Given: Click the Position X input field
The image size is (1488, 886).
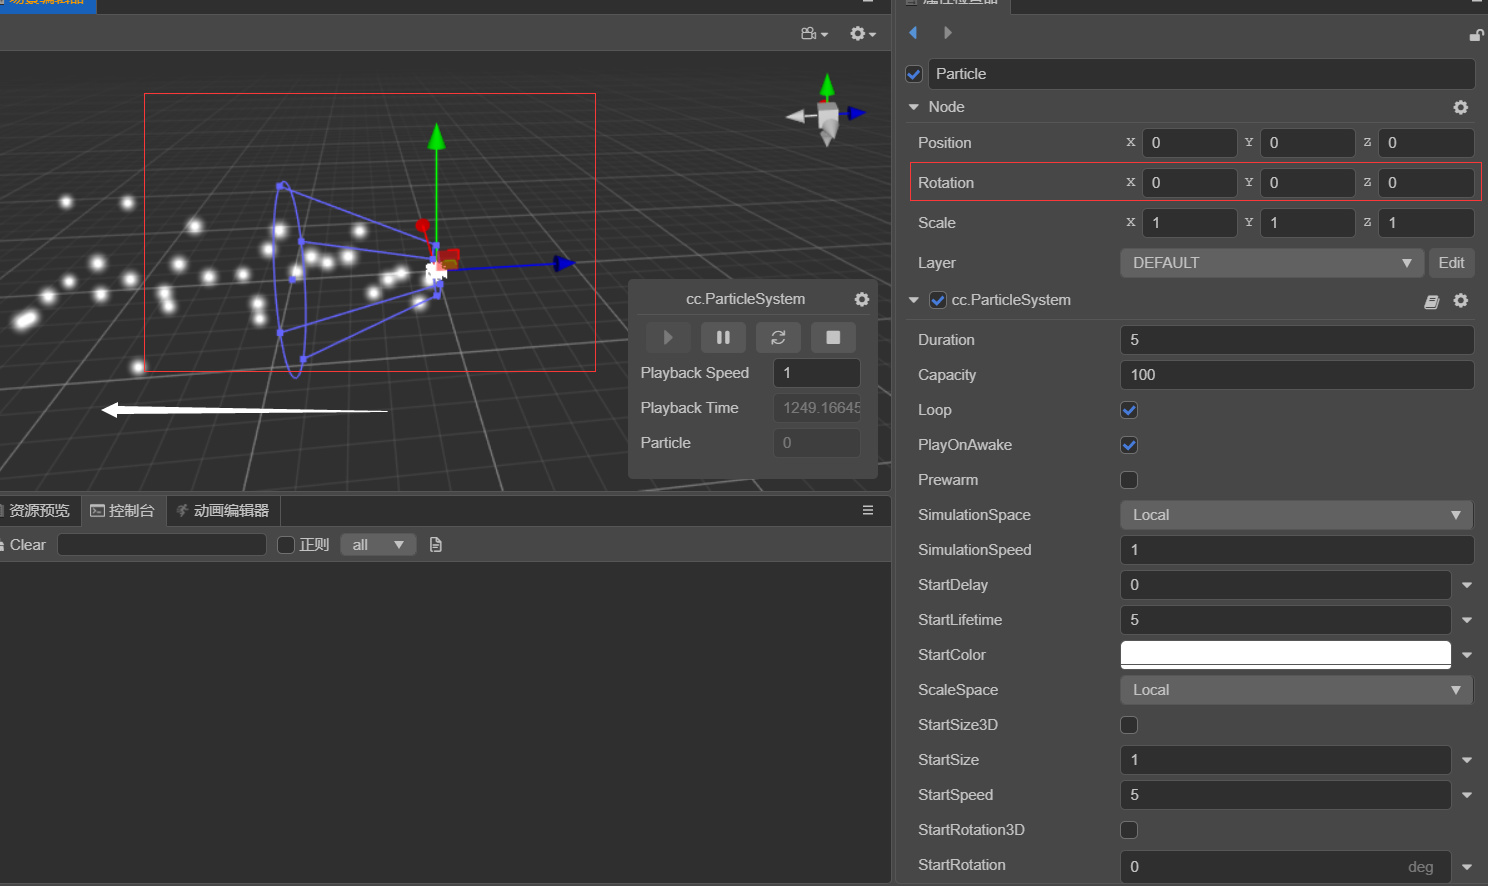Looking at the screenshot, I should [1190, 143].
